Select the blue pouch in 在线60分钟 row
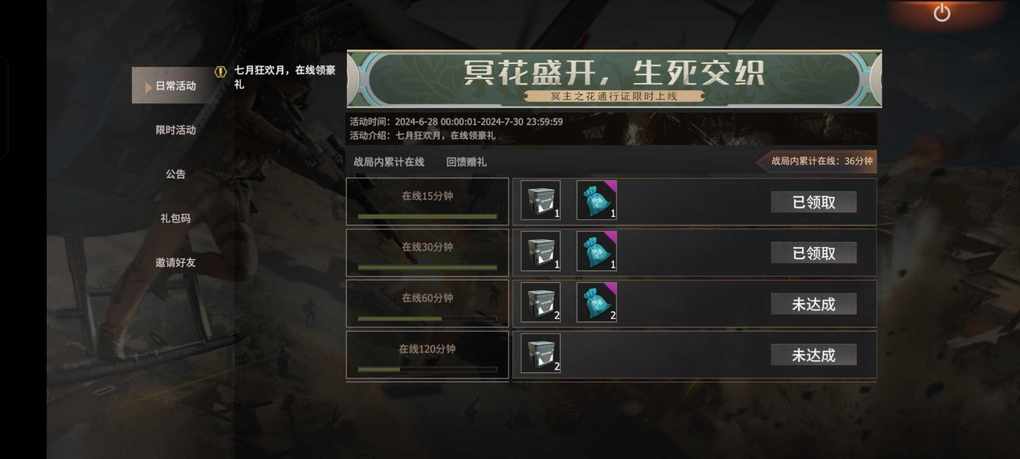1020x459 pixels. (x=597, y=302)
